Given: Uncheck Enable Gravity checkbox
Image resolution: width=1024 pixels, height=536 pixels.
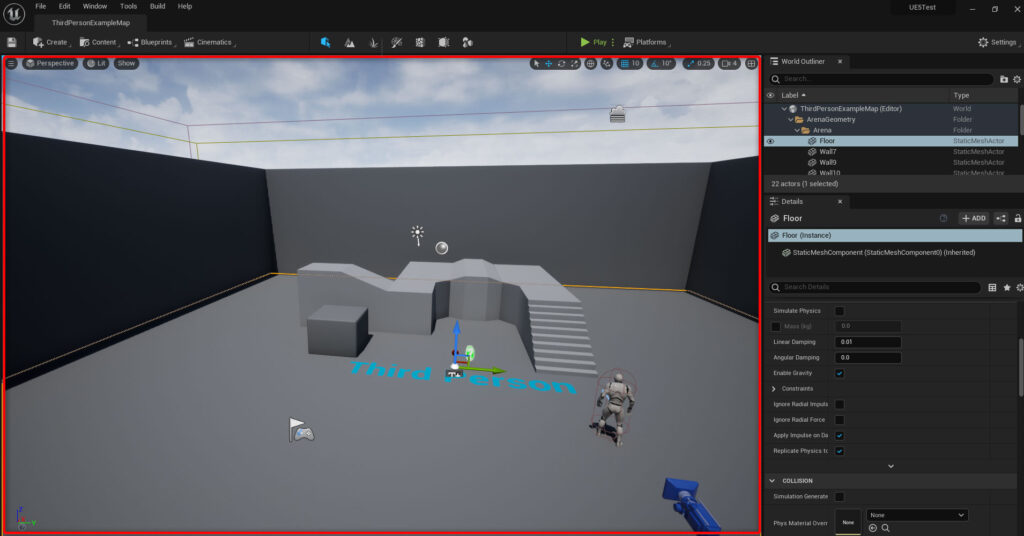Looking at the screenshot, I should click(840, 373).
